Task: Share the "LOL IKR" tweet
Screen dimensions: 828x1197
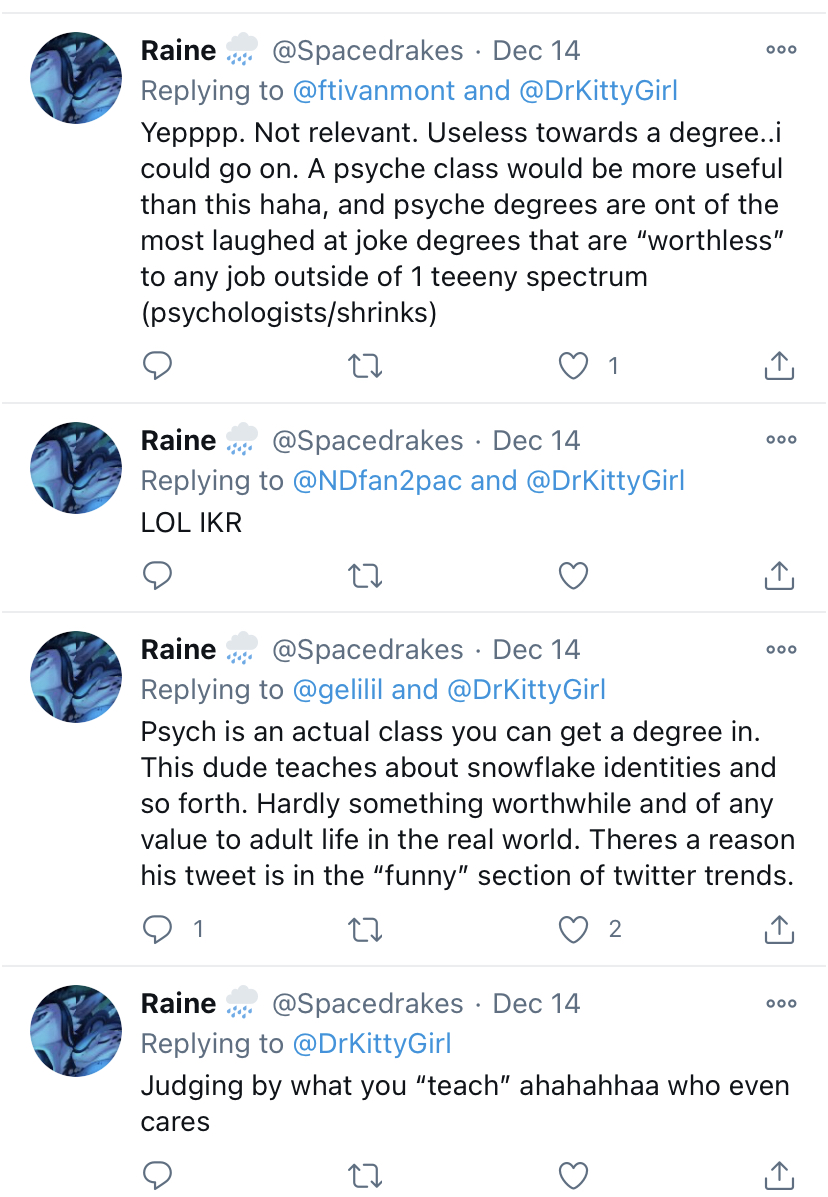Action: click(x=779, y=576)
